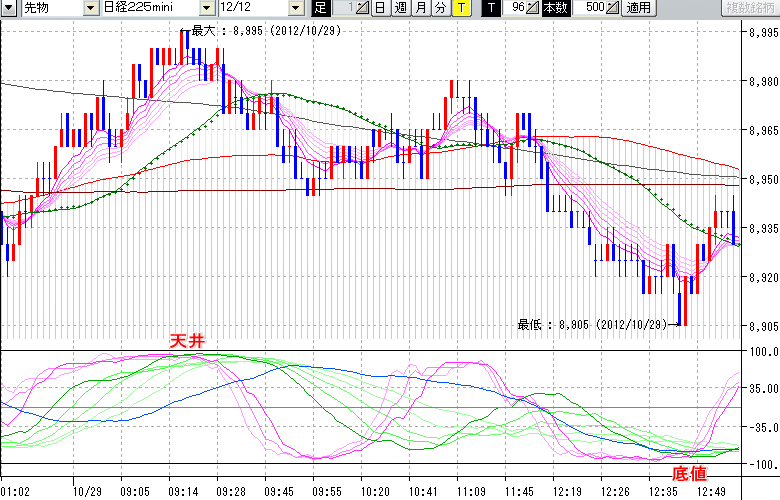Click the yellow T tick button

(x=460, y=8)
